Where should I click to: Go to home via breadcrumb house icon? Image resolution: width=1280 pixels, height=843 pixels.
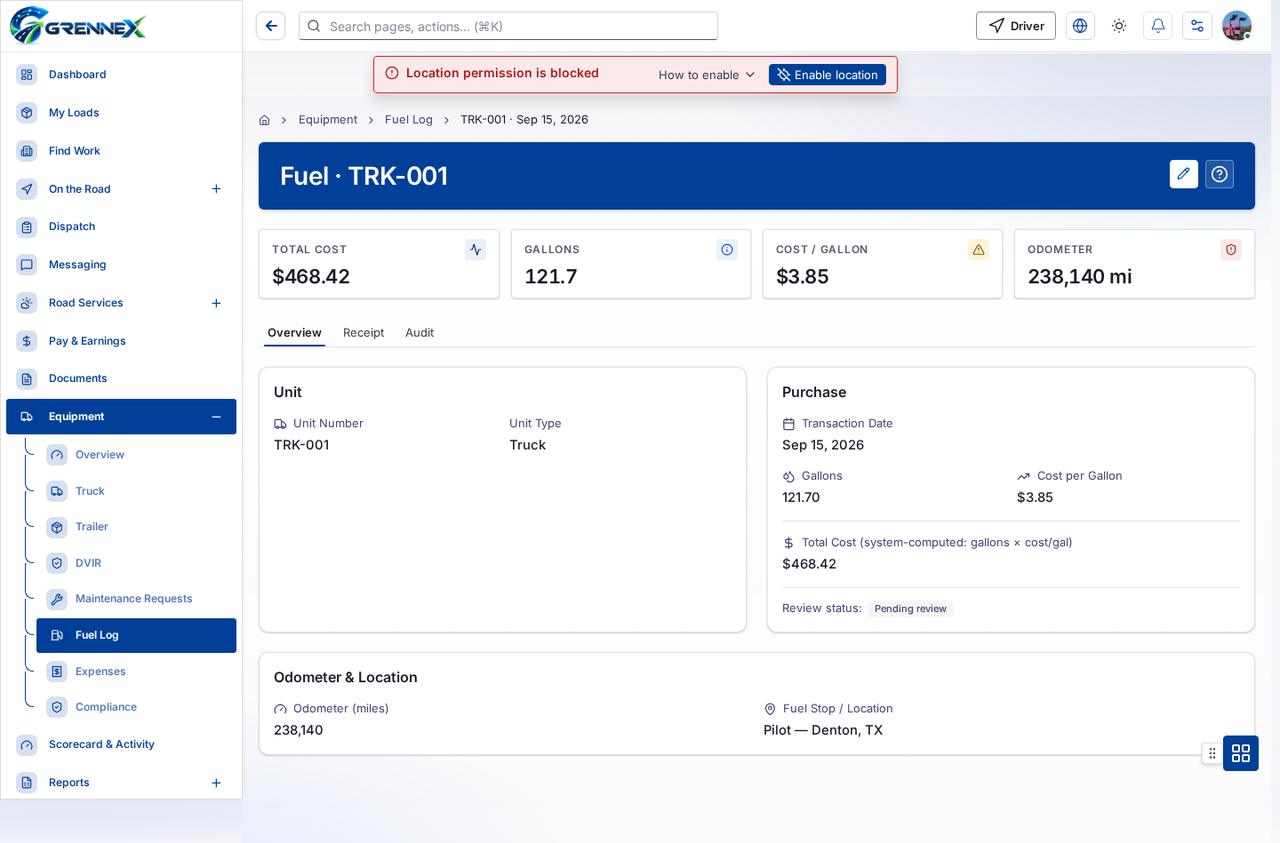click(264, 120)
